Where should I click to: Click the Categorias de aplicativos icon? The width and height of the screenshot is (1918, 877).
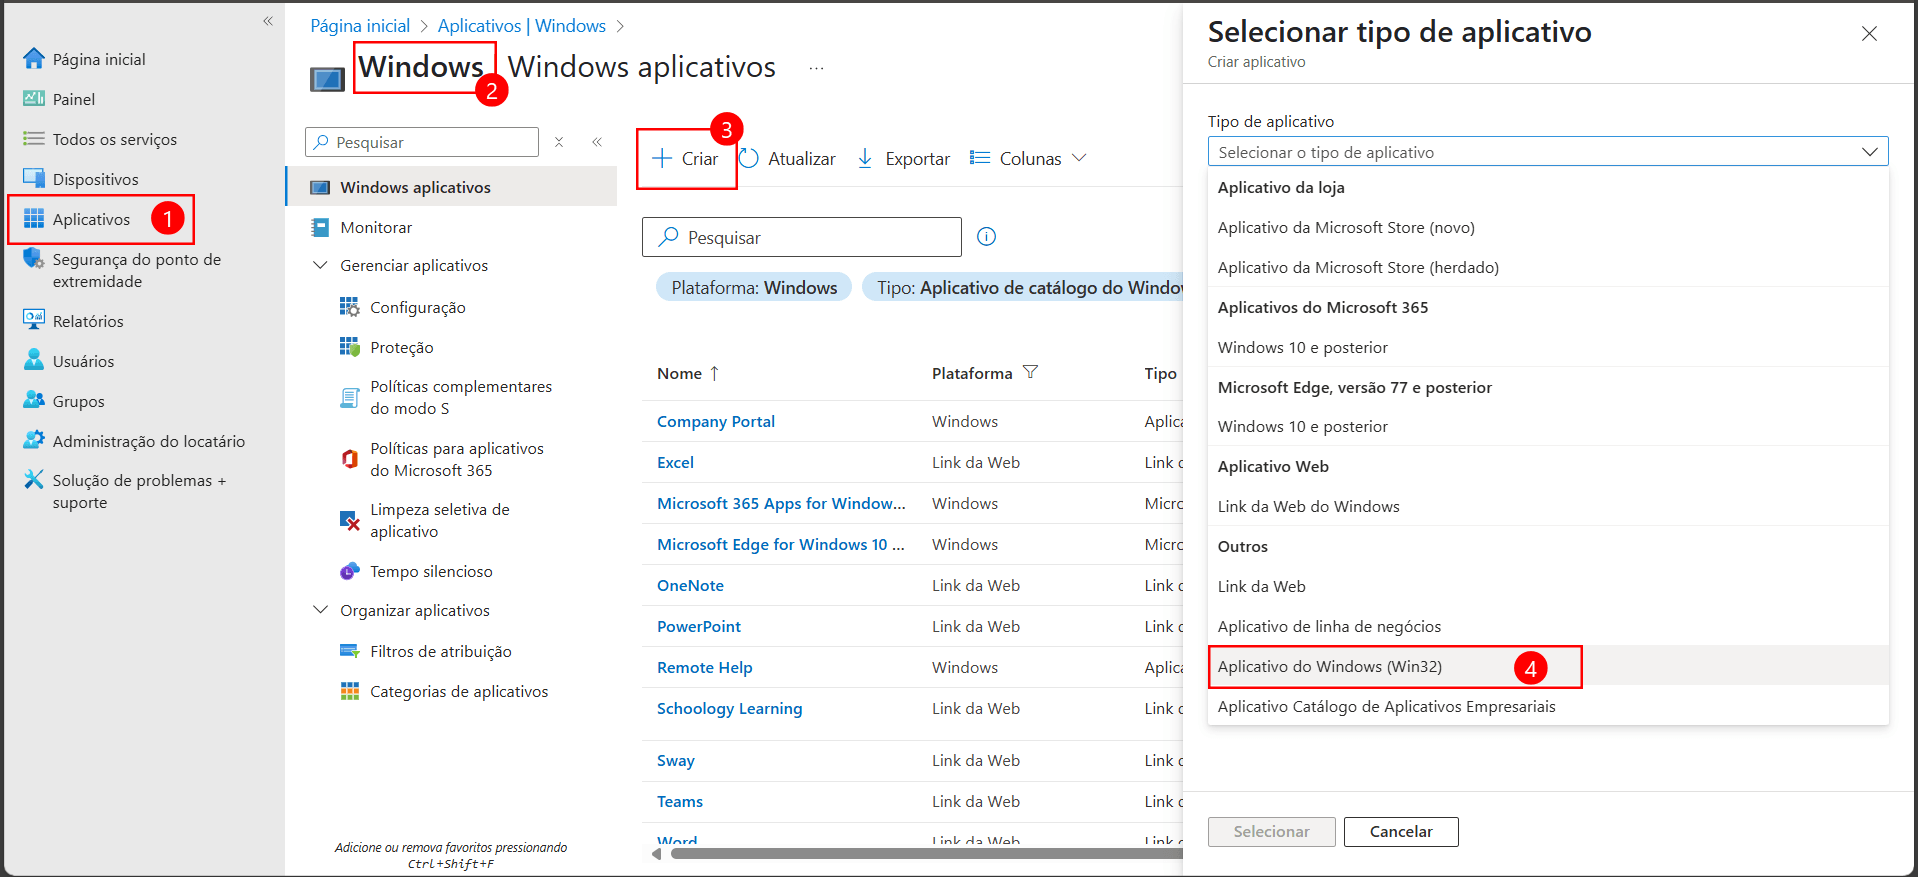click(x=349, y=691)
